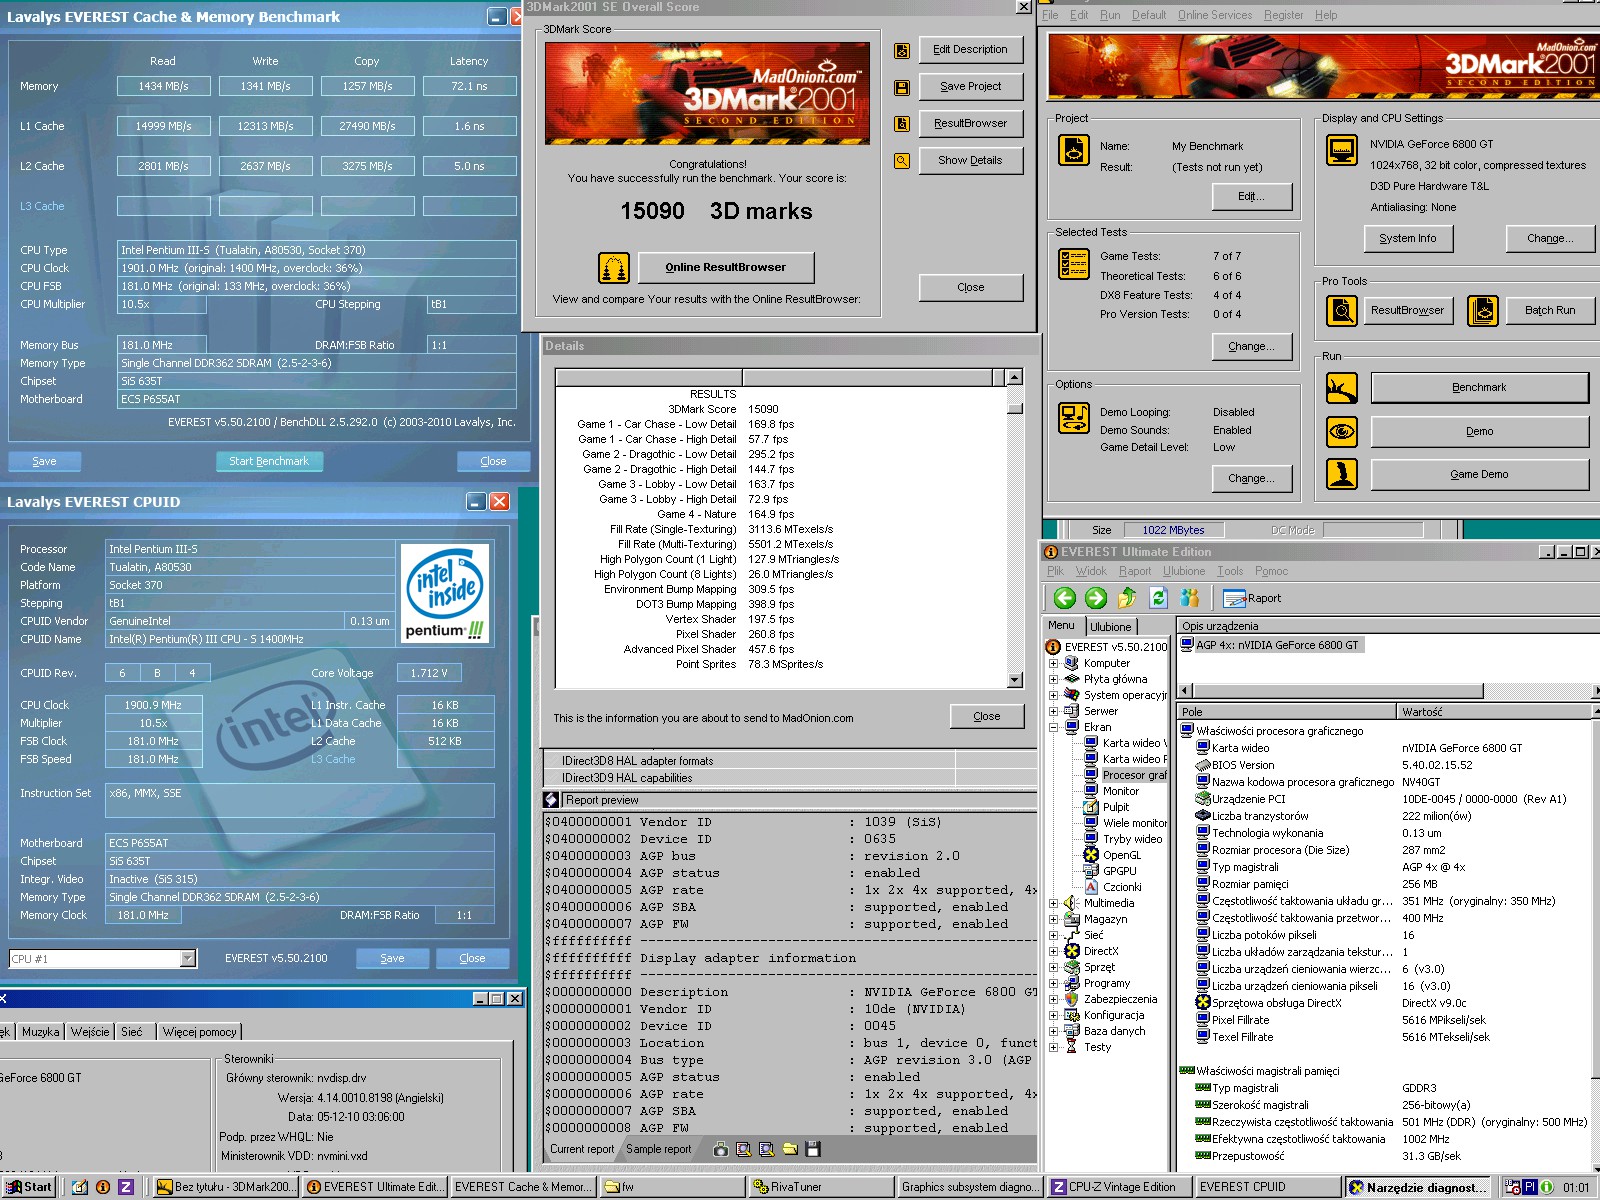
Task: Collapse the Ekran tree node
Action: (1053, 727)
